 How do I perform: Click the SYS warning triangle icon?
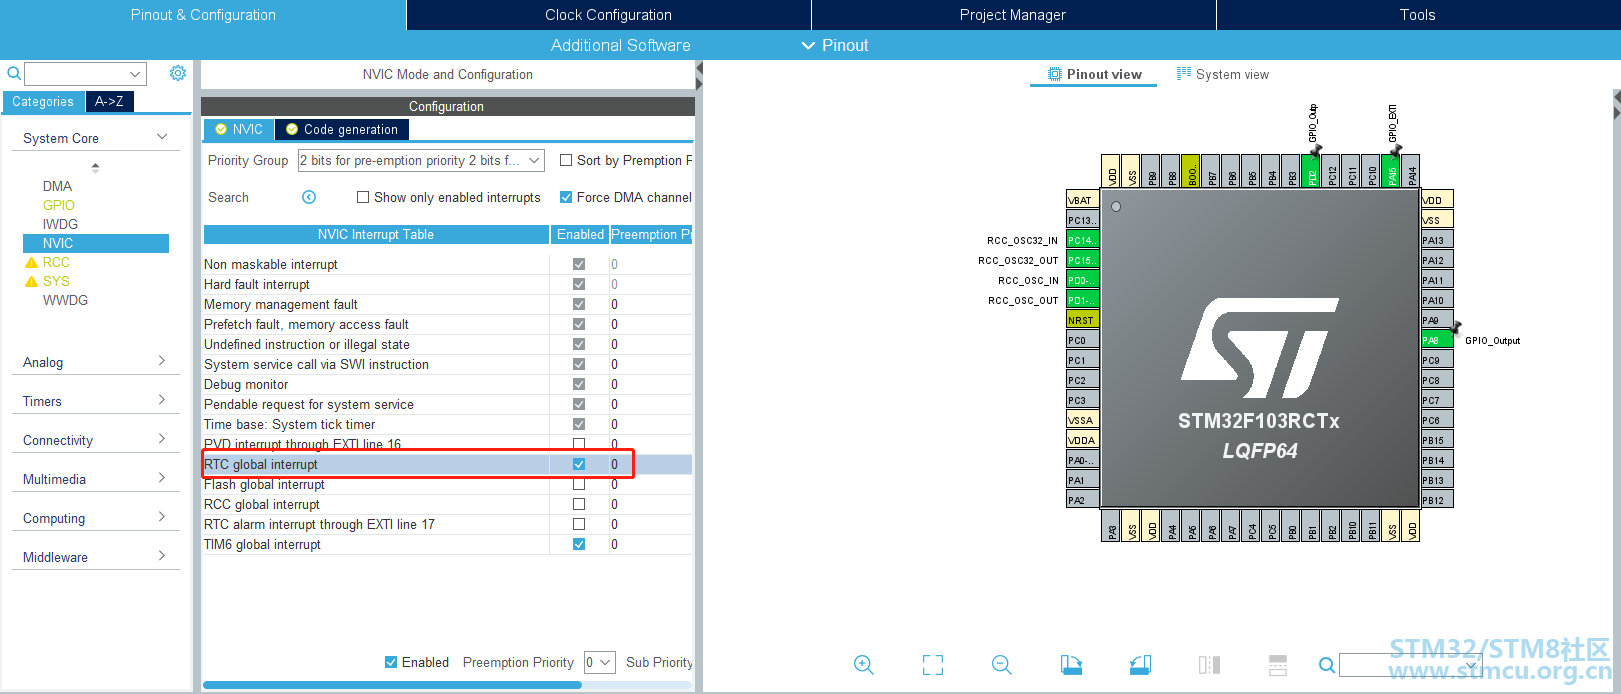(x=31, y=282)
